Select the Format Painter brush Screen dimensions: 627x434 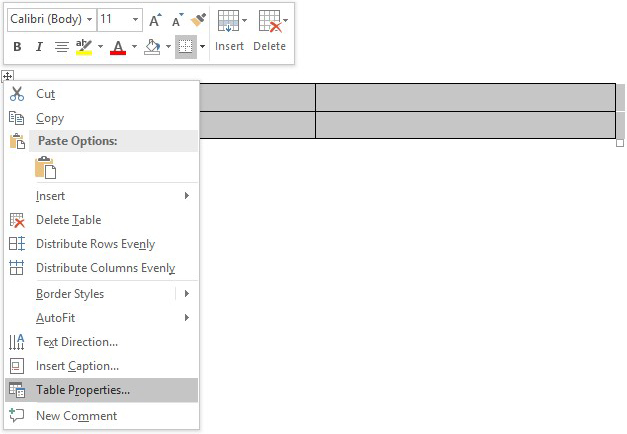pyautogui.click(x=197, y=19)
